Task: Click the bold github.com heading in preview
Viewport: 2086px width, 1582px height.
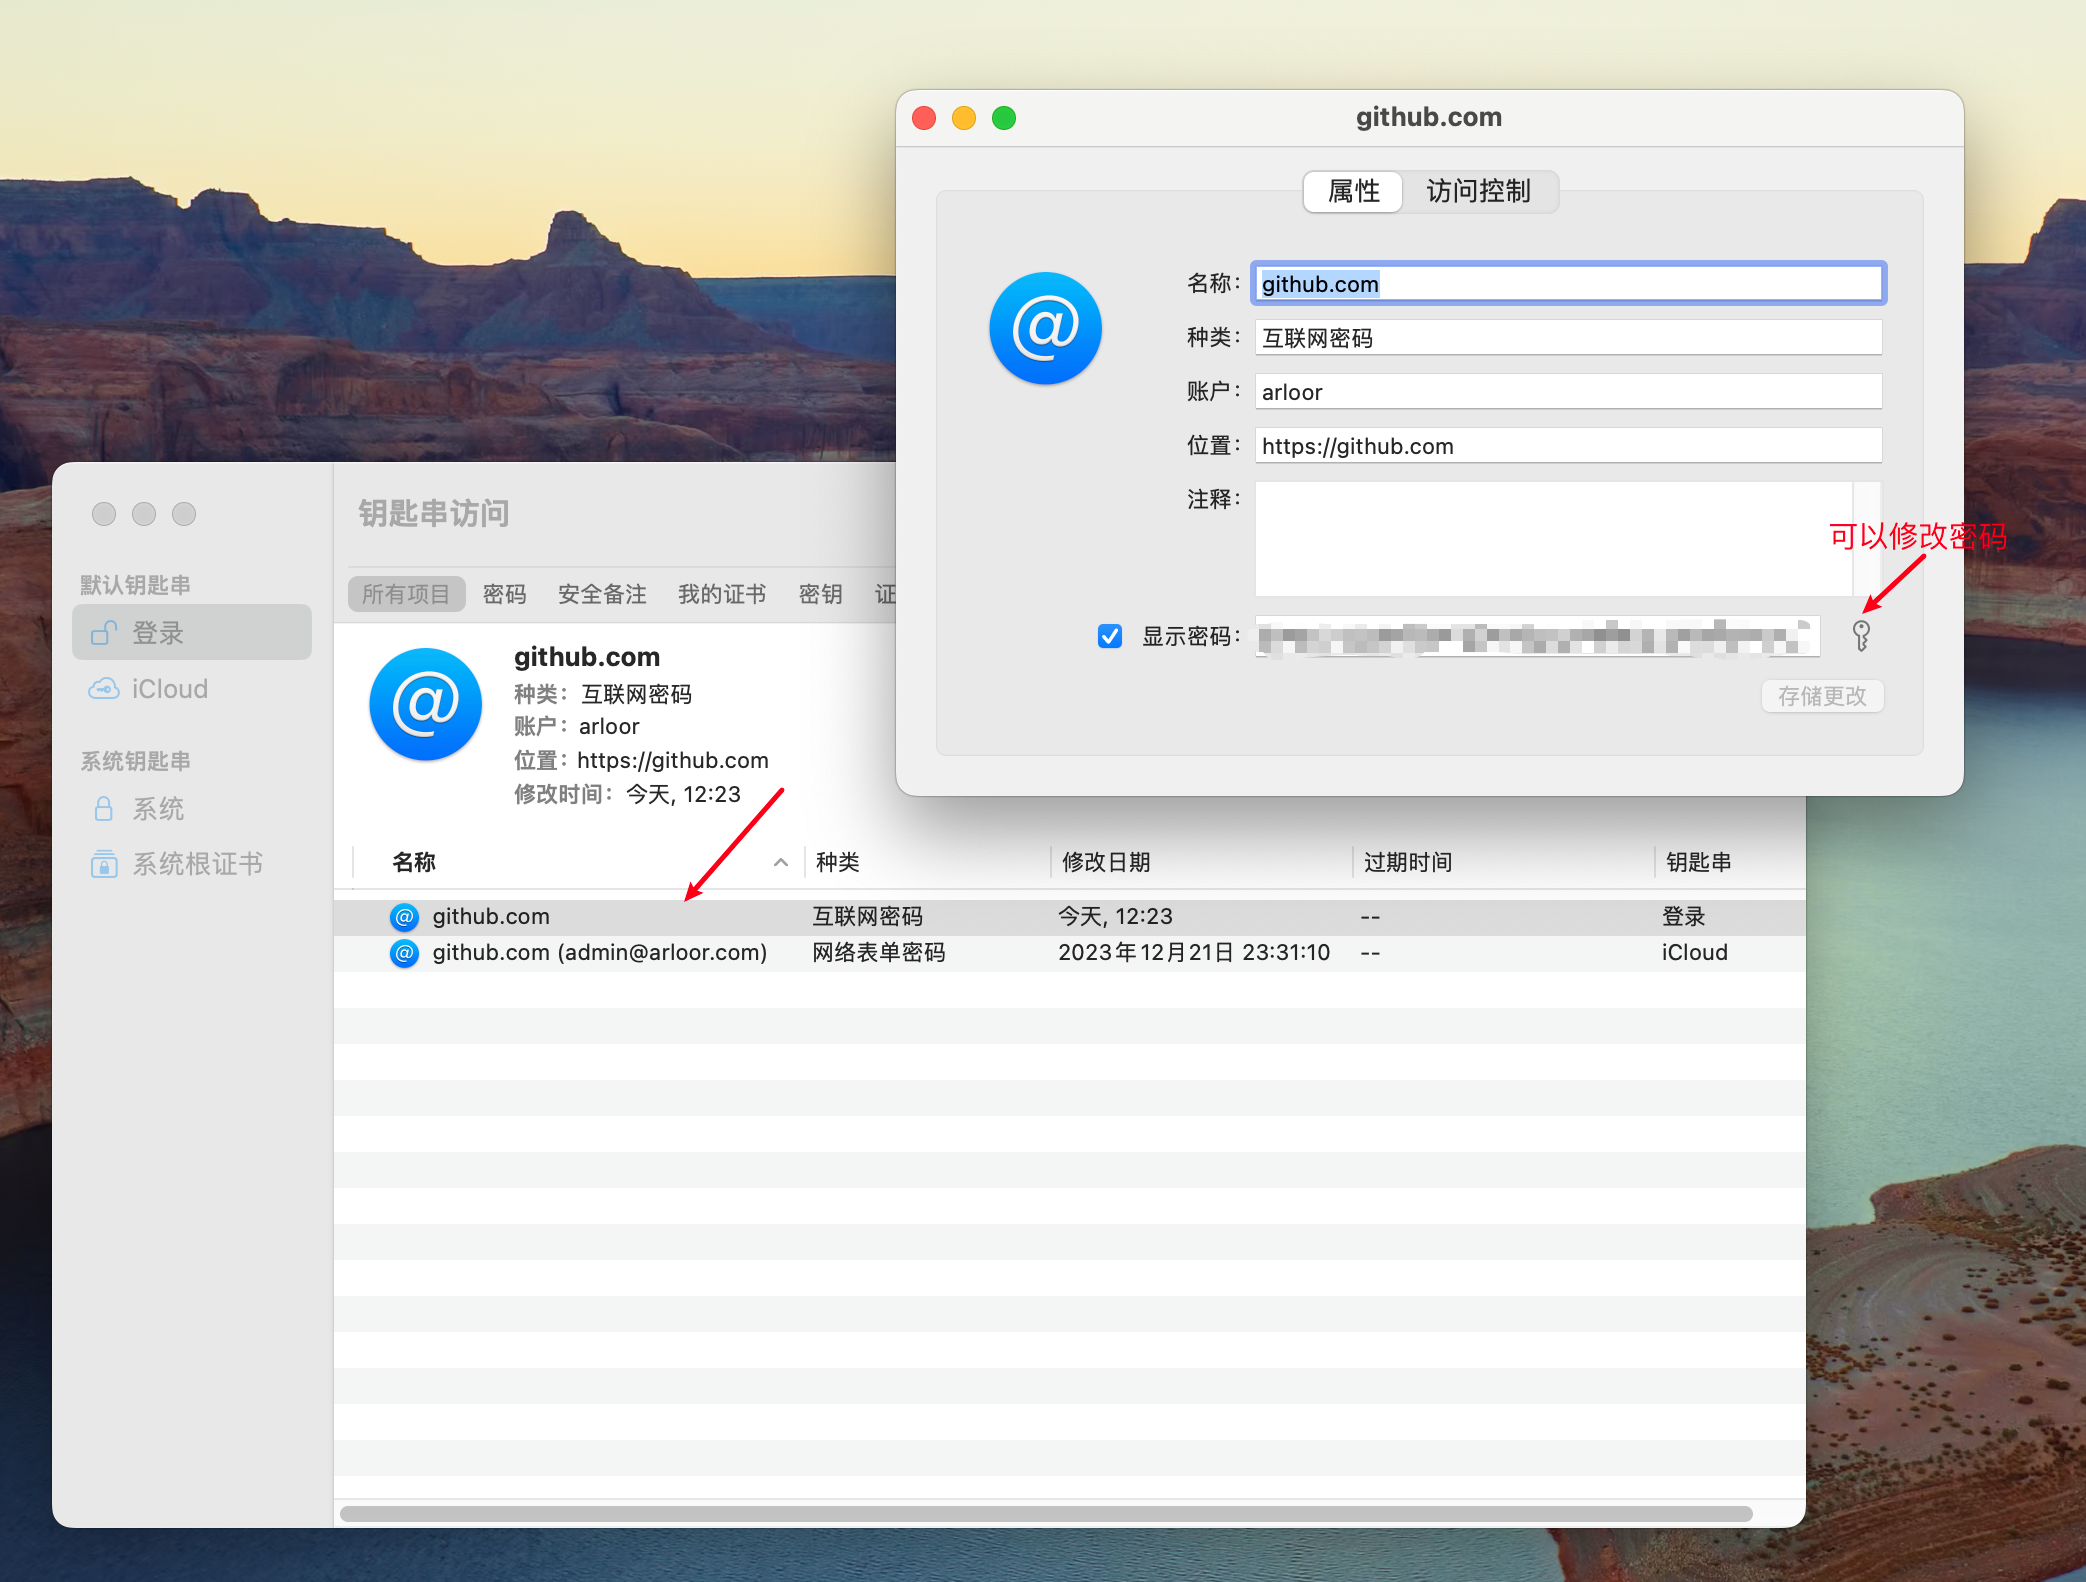Action: tap(587, 657)
